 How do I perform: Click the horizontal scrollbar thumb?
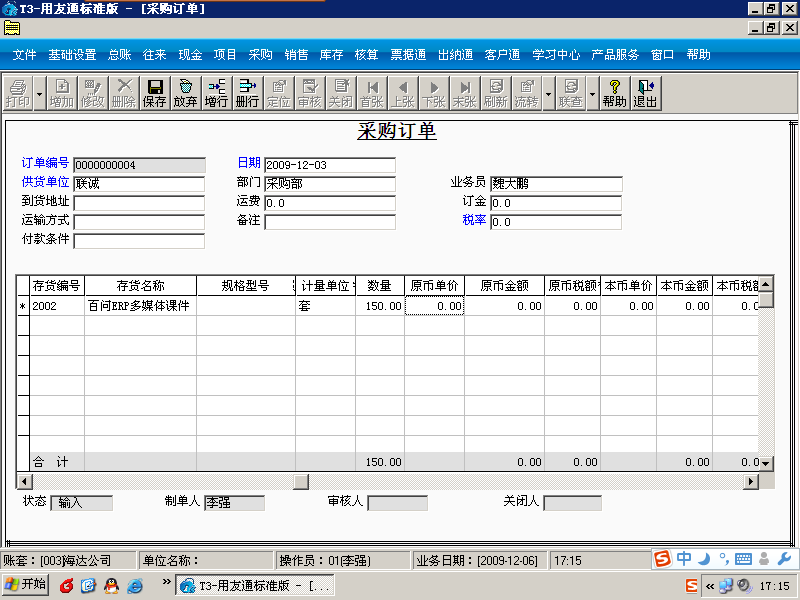point(301,481)
